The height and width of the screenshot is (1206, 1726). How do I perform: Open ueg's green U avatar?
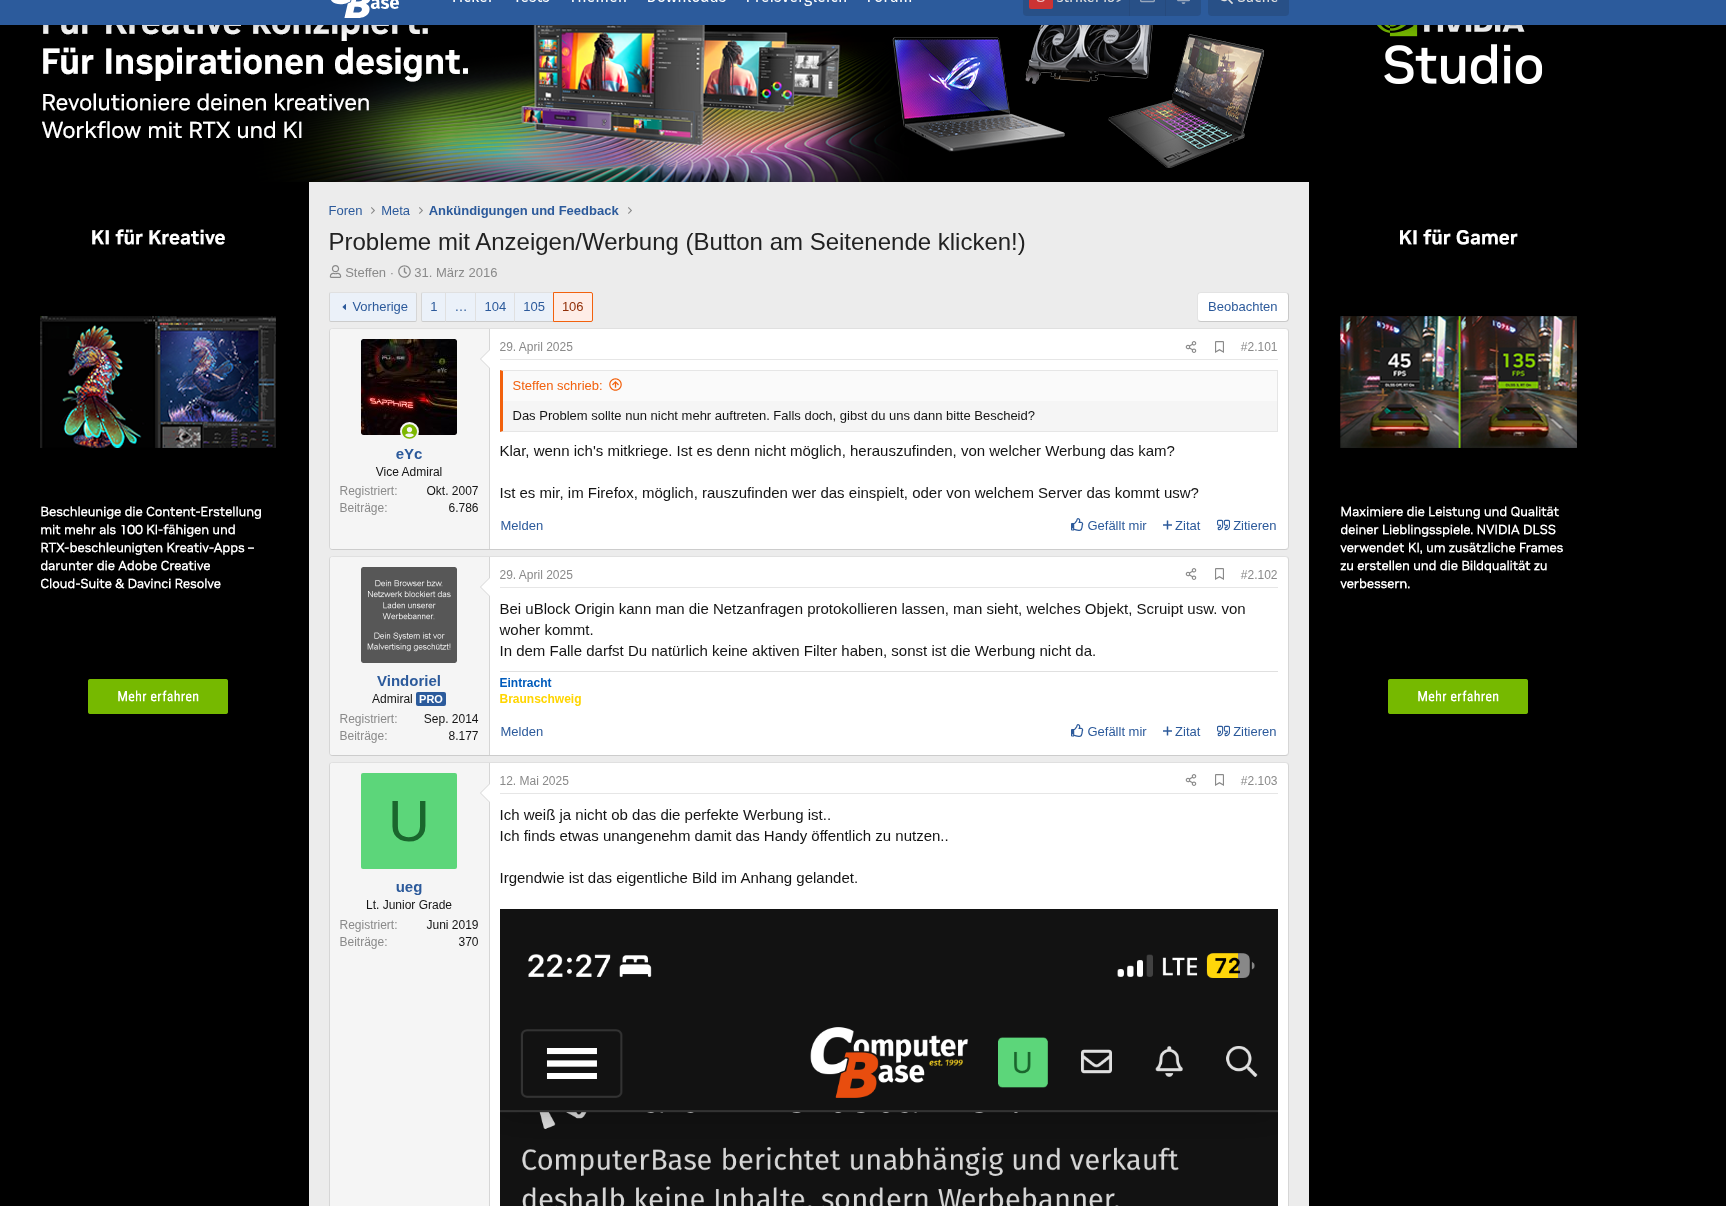[x=409, y=821]
